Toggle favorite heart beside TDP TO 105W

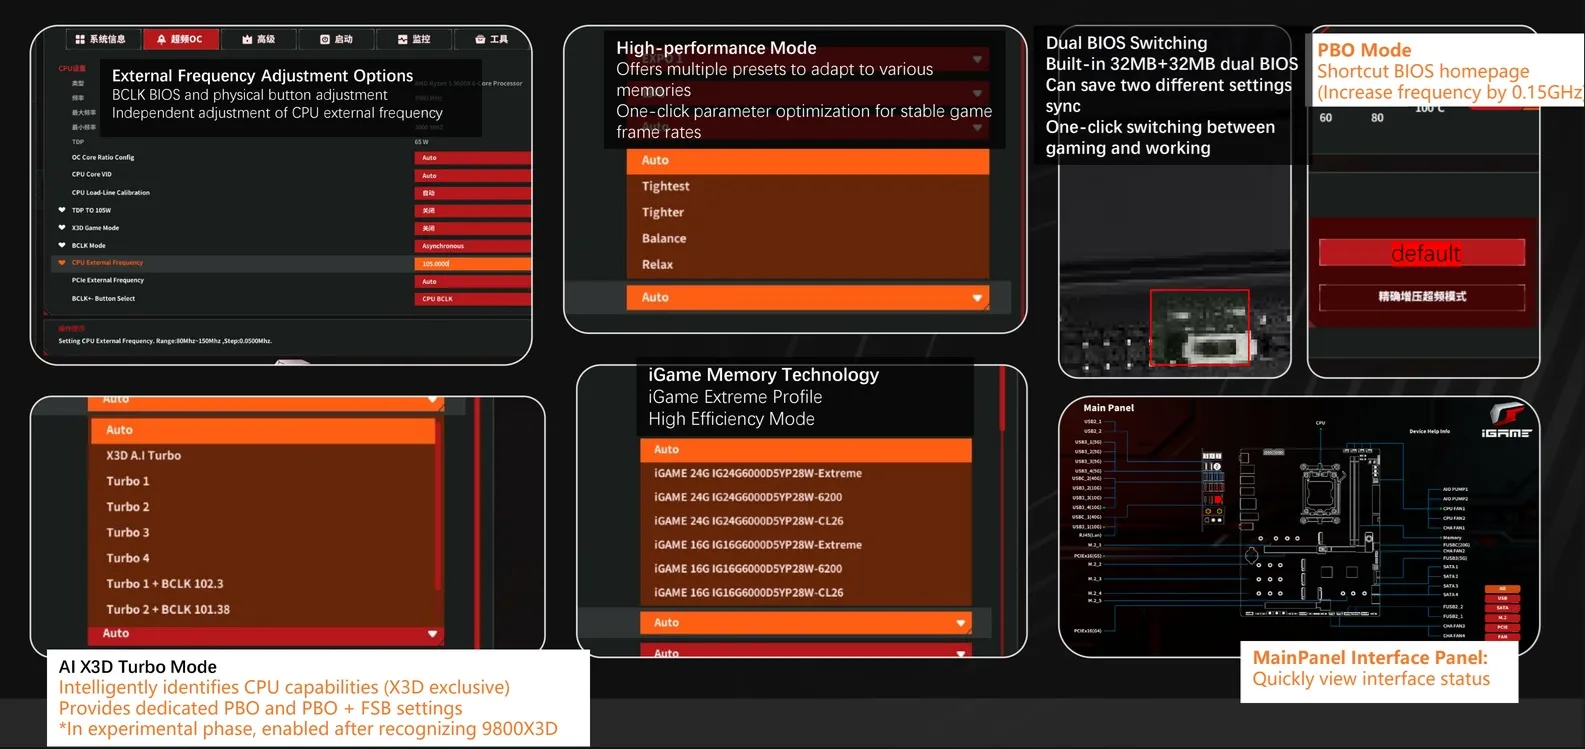pyautogui.click(x=62, y=210)
